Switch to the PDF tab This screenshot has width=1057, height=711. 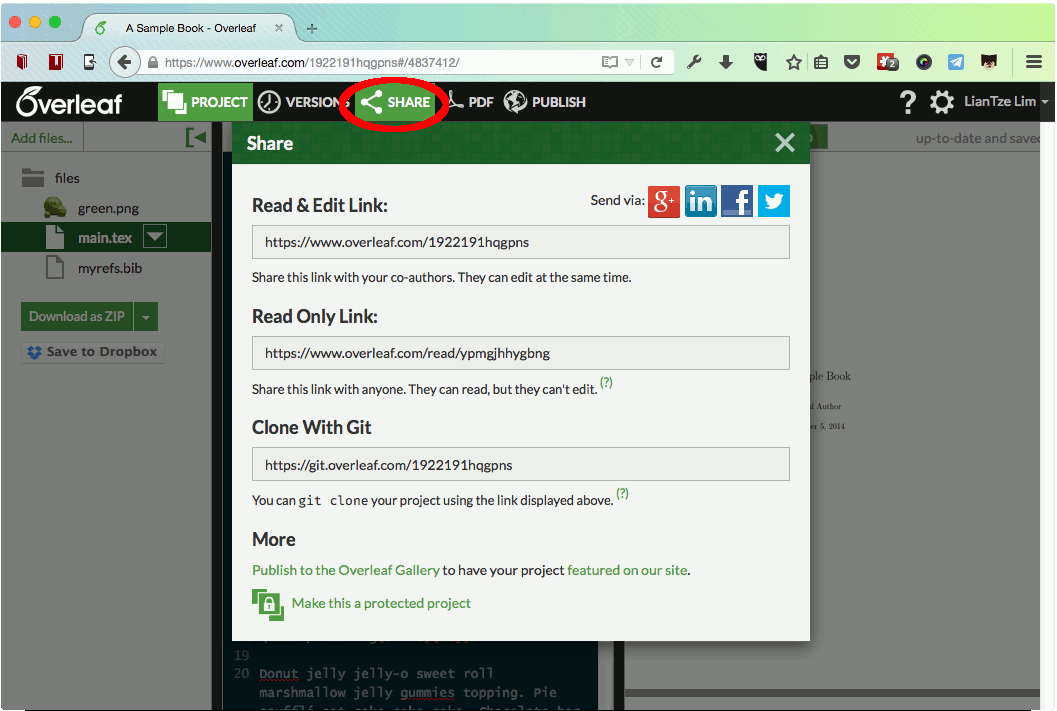coord(471,102)
